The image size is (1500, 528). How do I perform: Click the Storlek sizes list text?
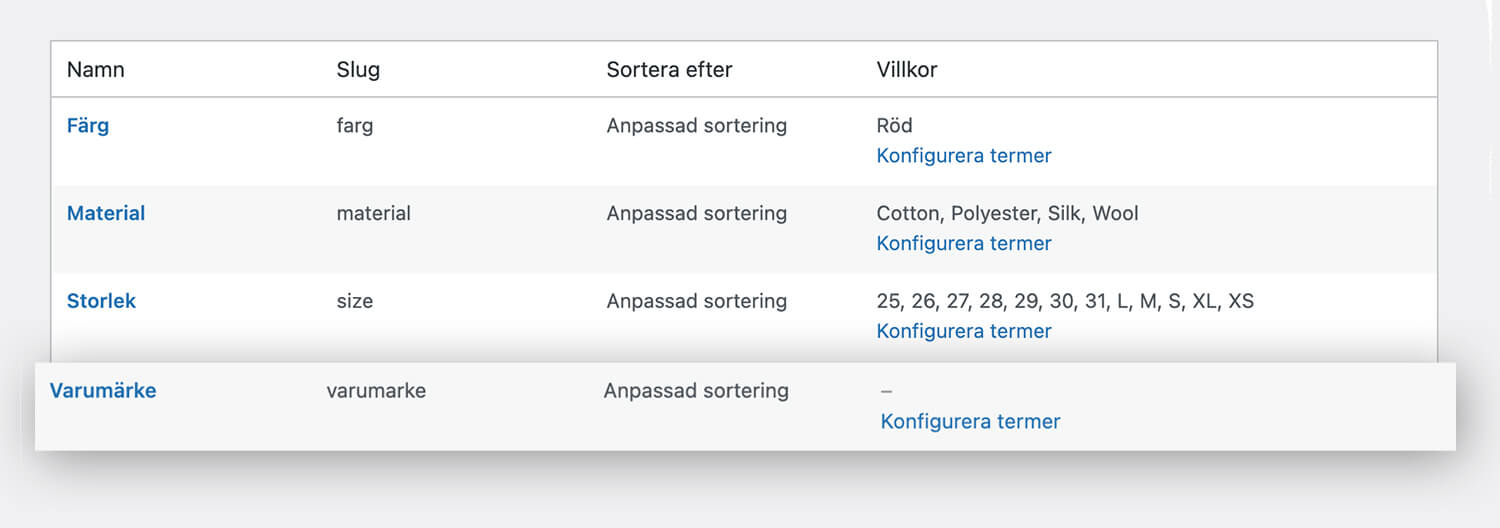(1065, 301)
